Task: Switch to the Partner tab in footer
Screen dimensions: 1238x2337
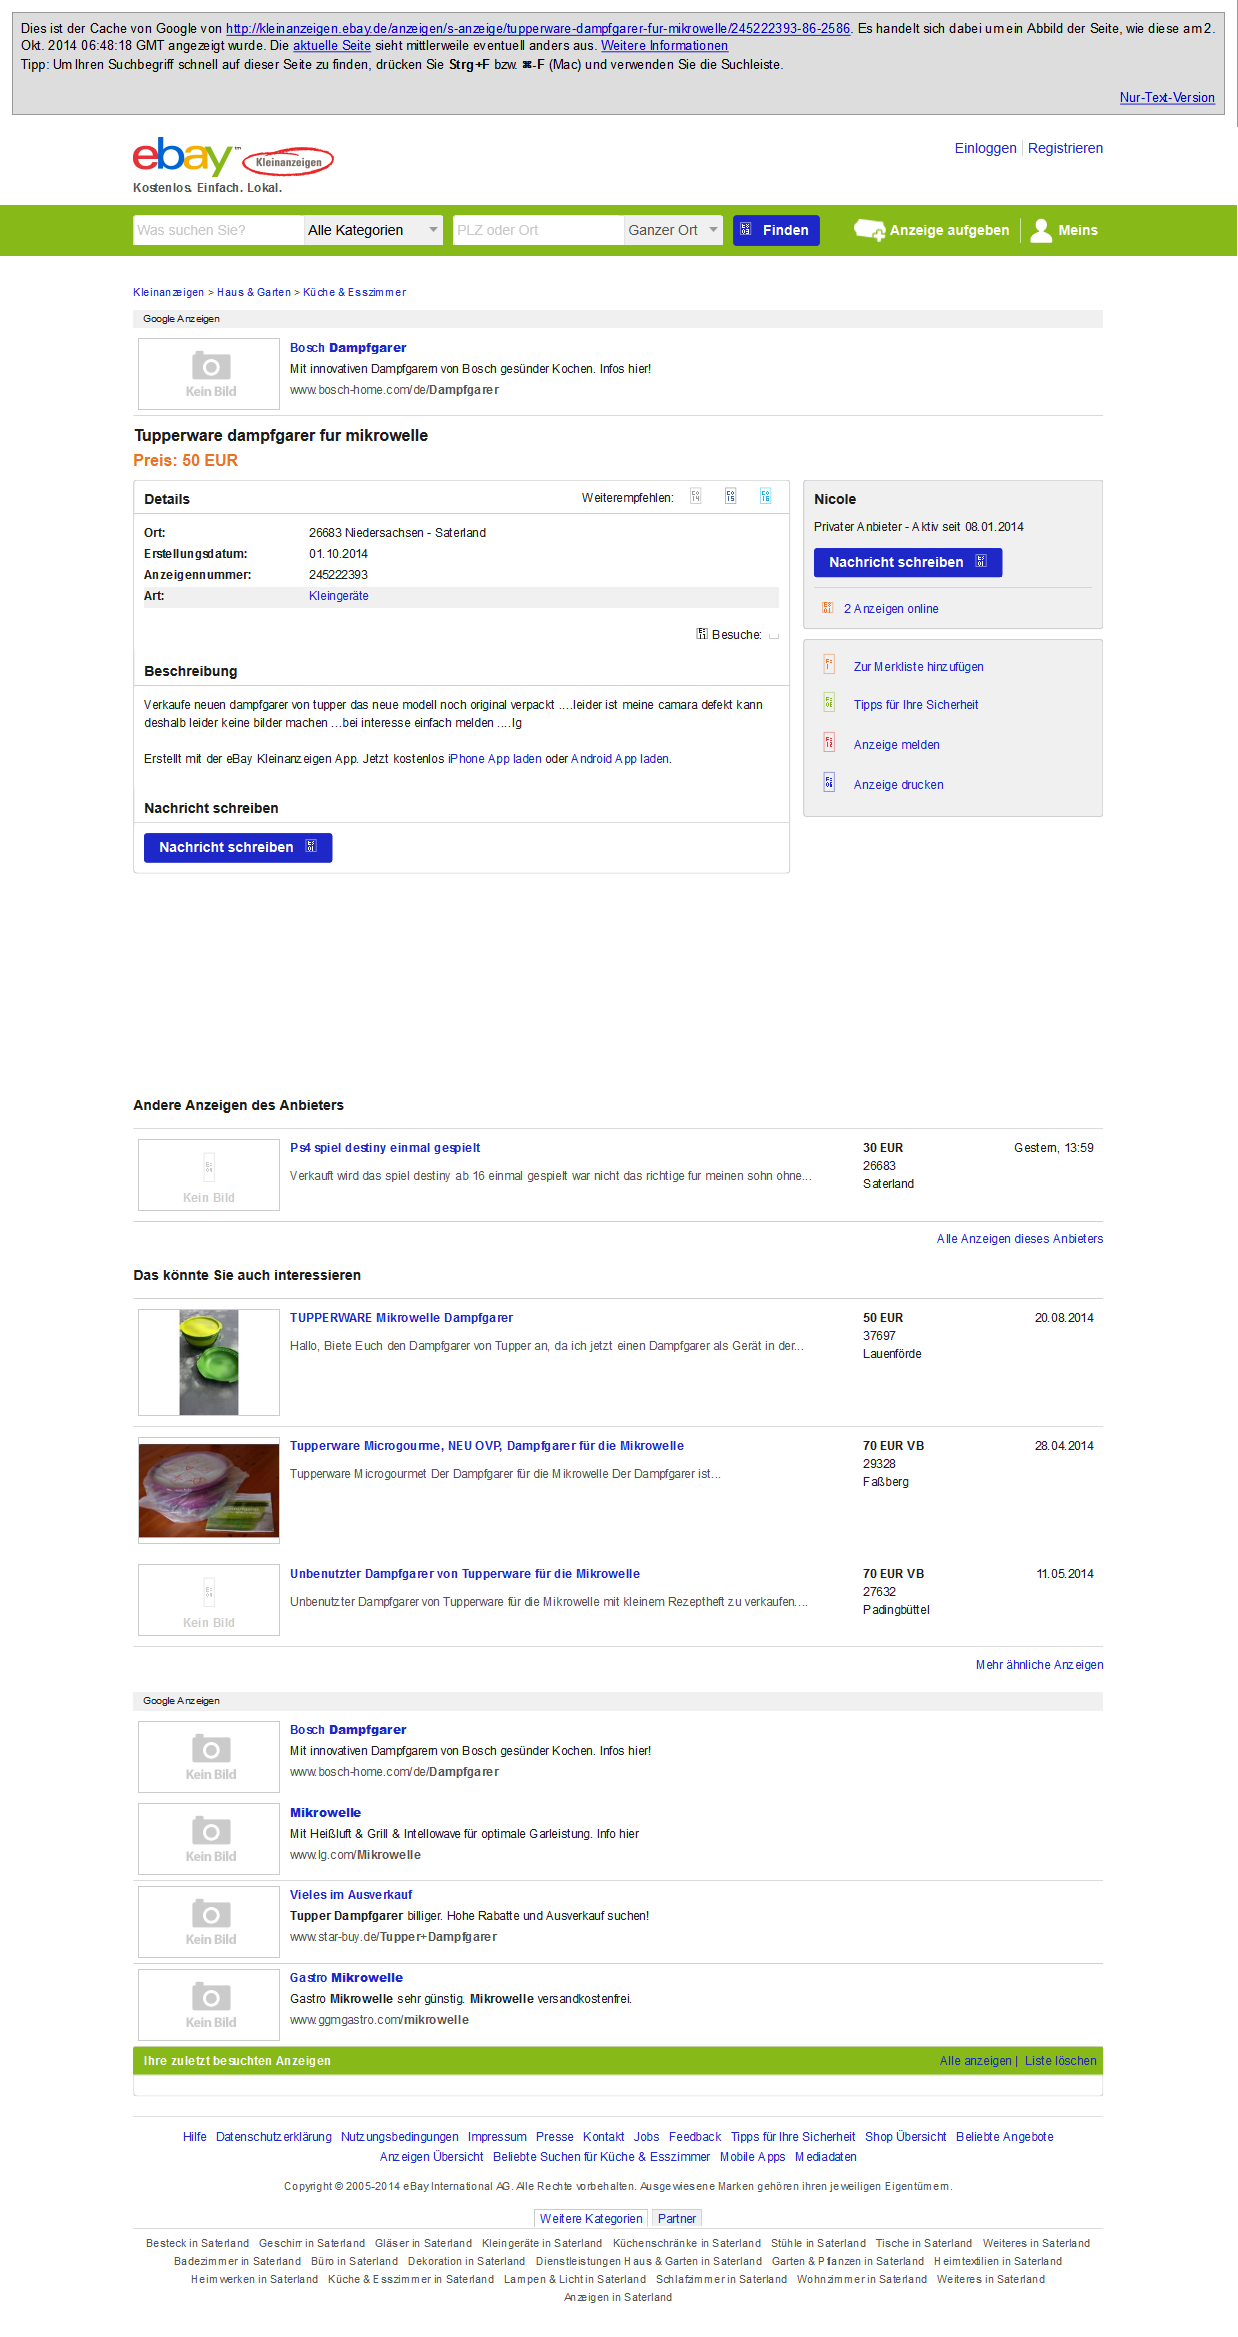Action: [x=677, y=2218]
